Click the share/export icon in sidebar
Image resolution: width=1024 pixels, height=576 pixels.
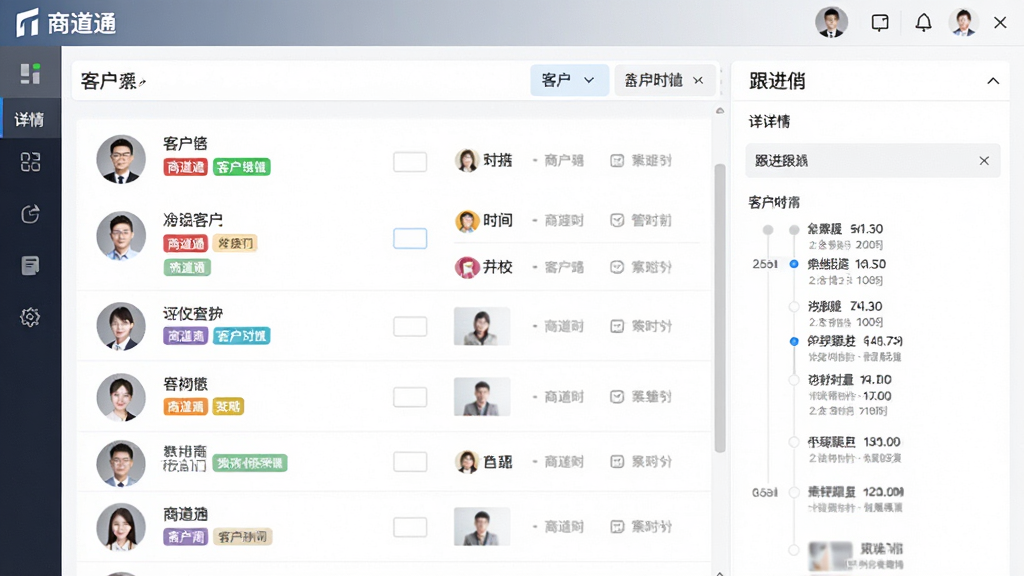tap(30, 214)
